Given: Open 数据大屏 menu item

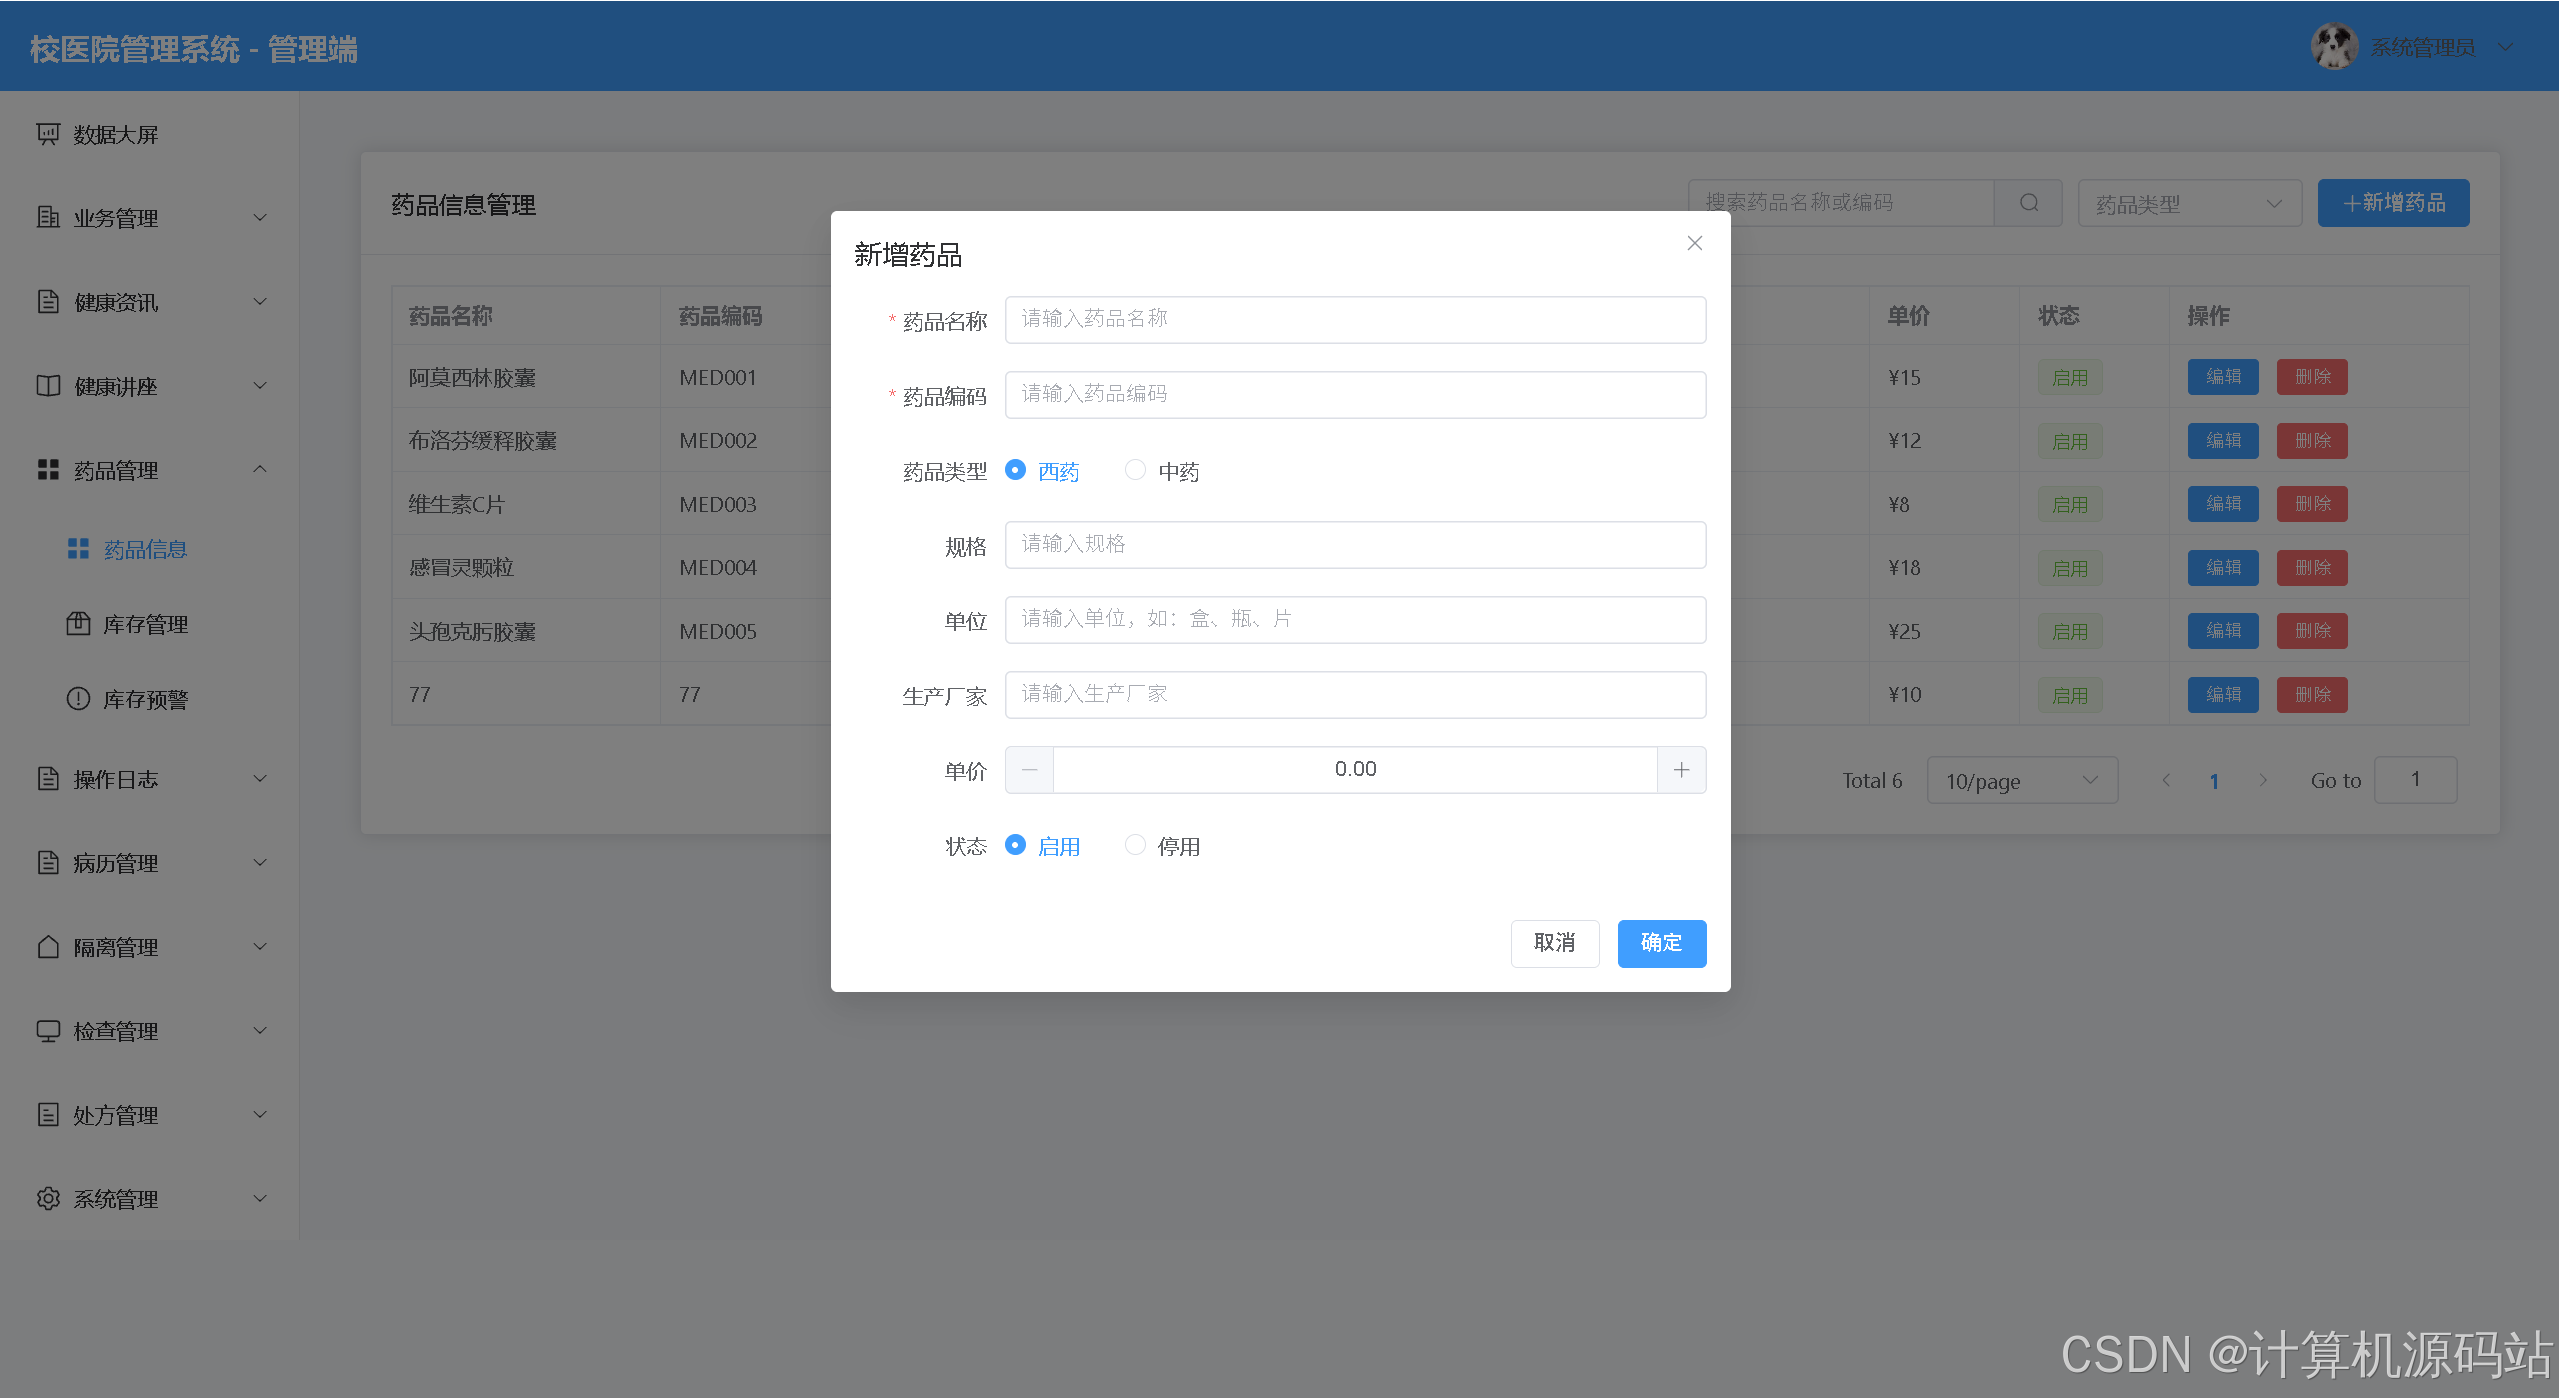Looking at the screenshot, I should 149,134.
